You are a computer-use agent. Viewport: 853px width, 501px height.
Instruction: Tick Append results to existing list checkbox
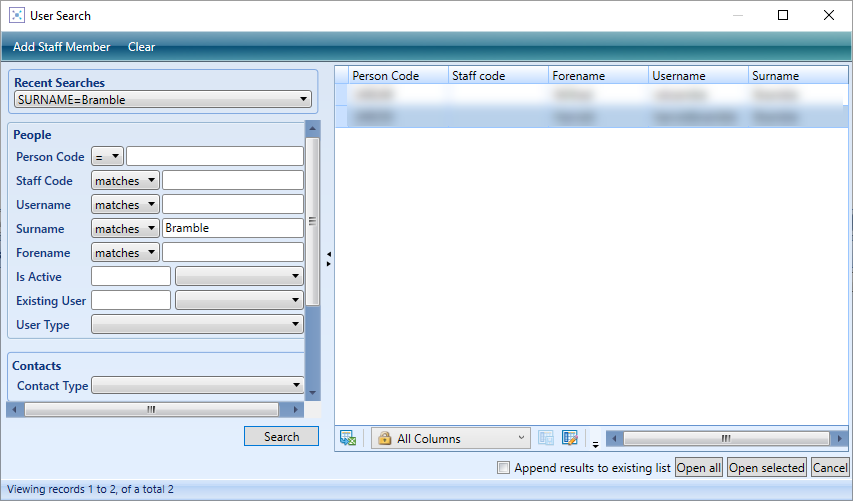503,467
